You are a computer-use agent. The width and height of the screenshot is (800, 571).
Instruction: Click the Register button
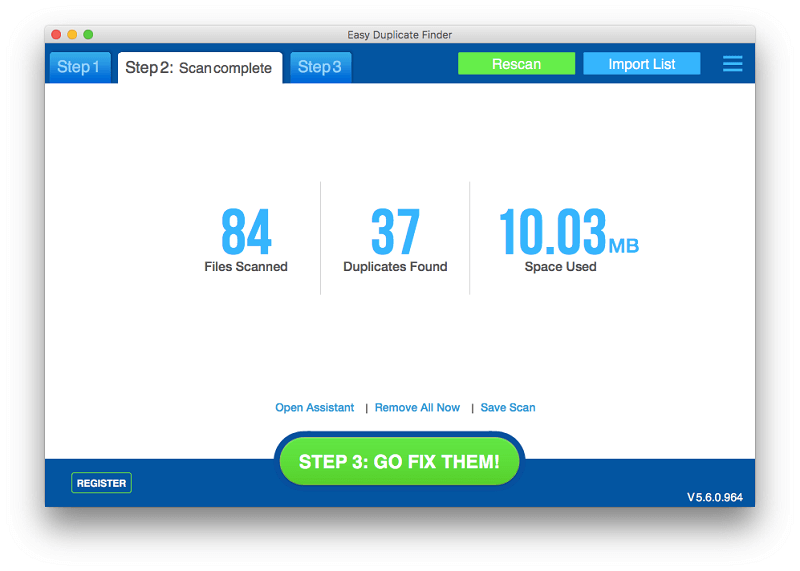102,483
